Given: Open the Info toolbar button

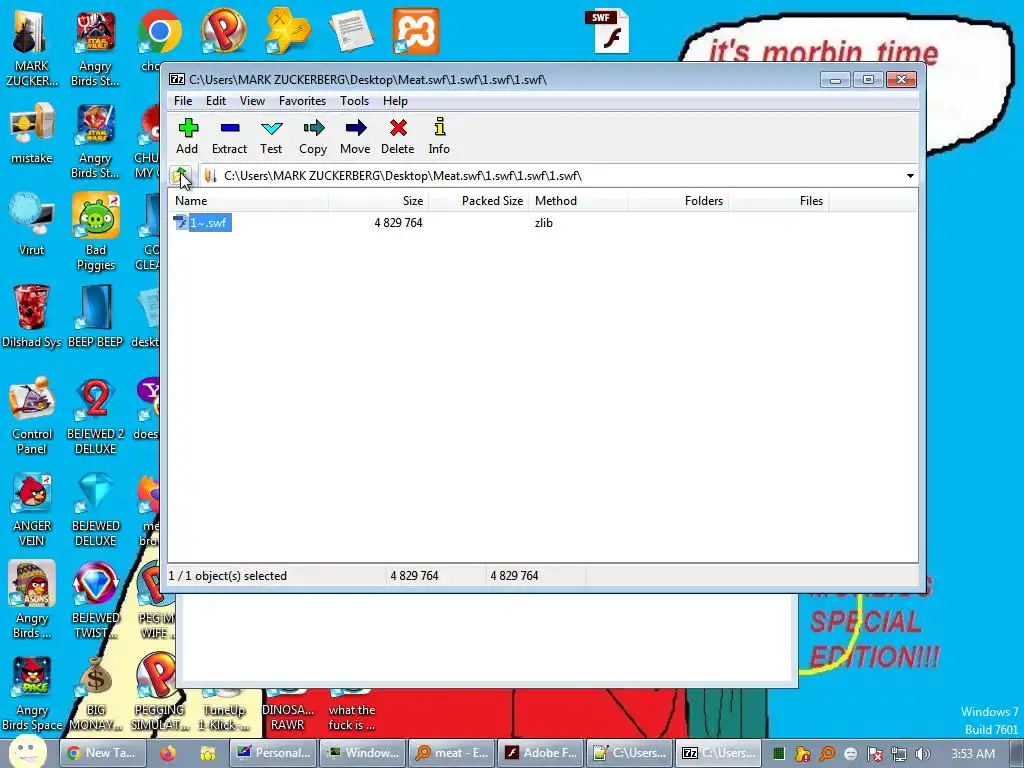Looking at the screenshot, I should click(439, 136).
